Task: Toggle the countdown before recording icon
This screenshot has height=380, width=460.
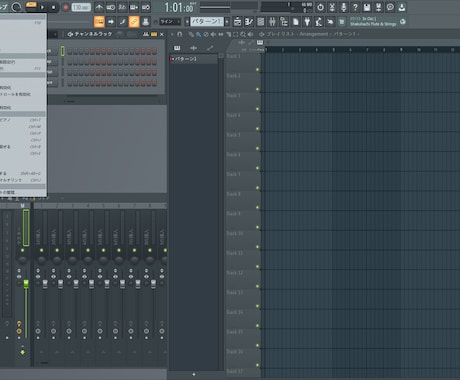Action: (122, 7)
